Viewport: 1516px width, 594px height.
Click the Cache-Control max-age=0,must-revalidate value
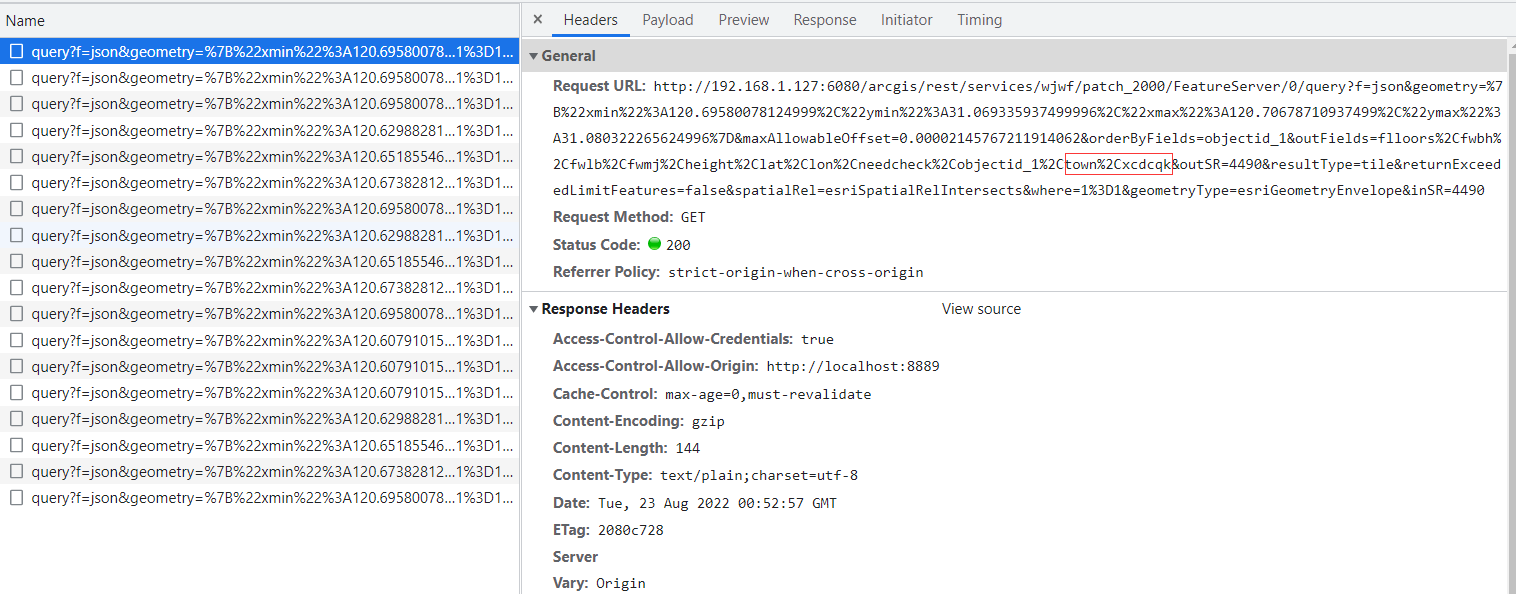click(x=768, y=394)
